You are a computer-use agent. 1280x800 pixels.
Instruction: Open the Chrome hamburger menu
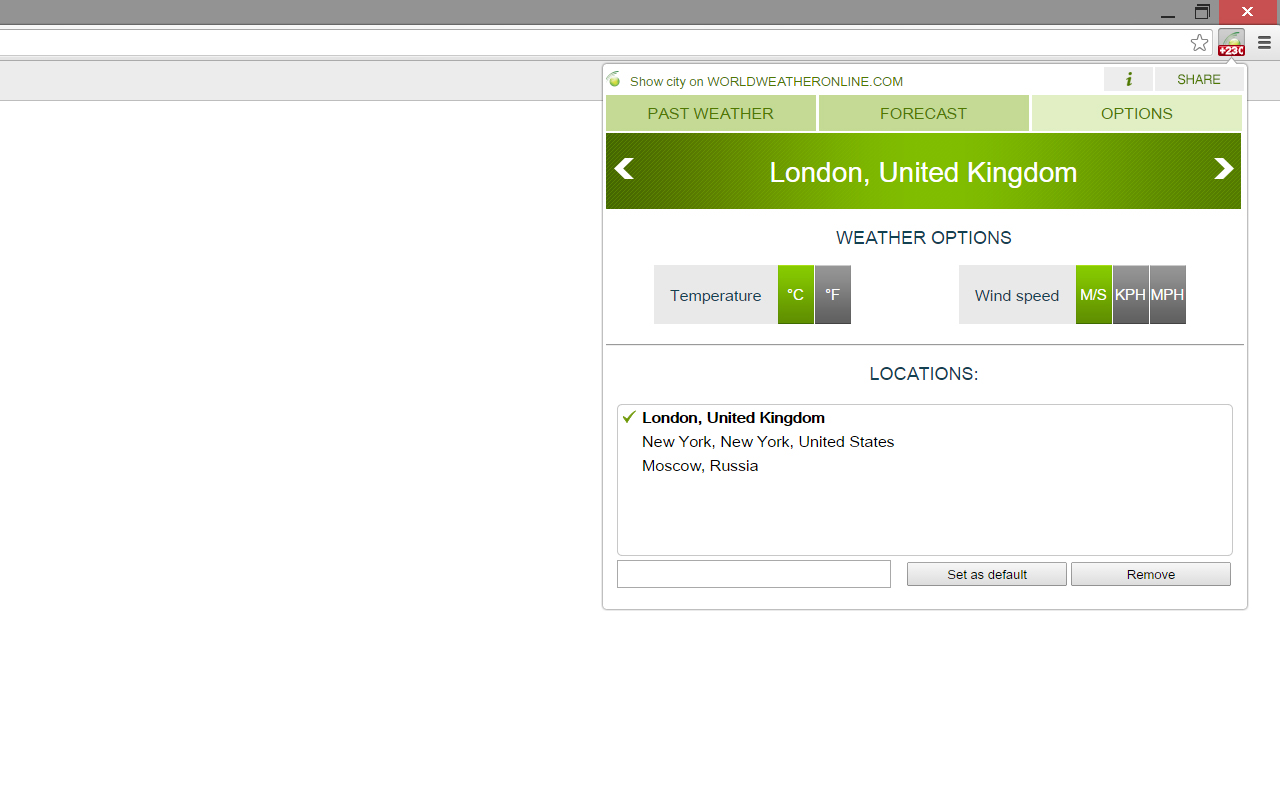(1264, 43)
